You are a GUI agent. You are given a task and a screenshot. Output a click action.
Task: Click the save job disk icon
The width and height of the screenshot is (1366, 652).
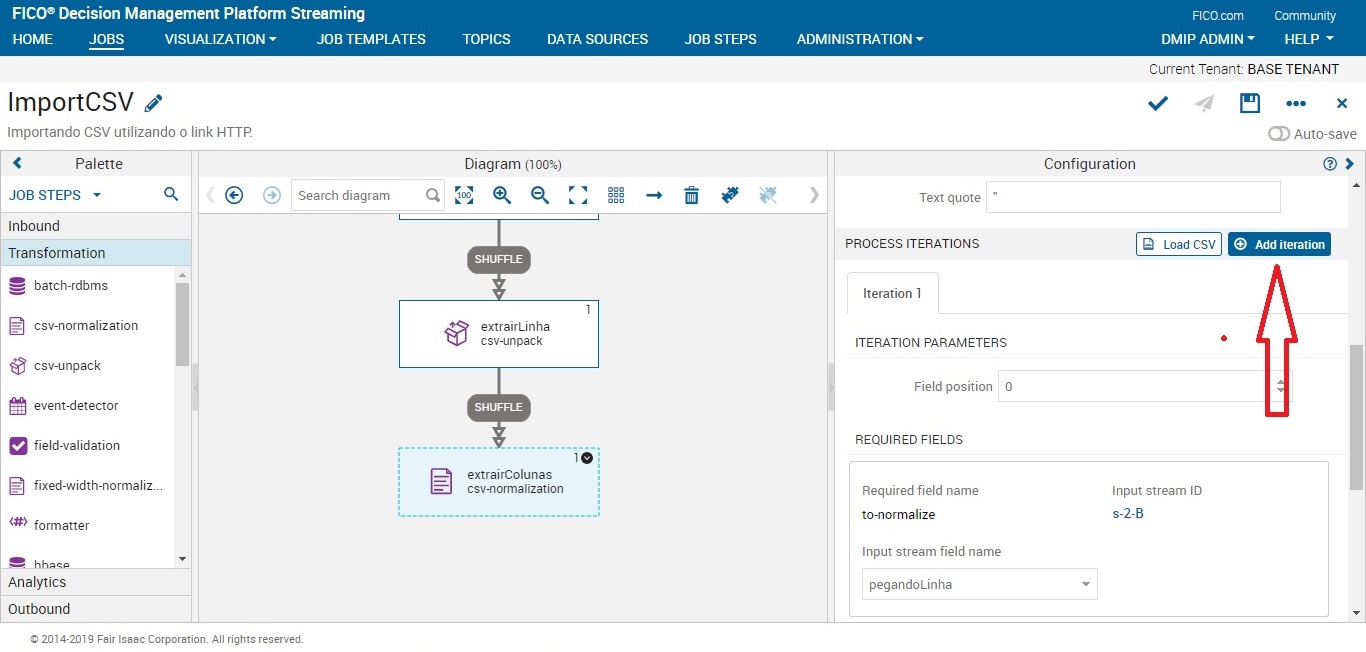tap(1249, 103)
